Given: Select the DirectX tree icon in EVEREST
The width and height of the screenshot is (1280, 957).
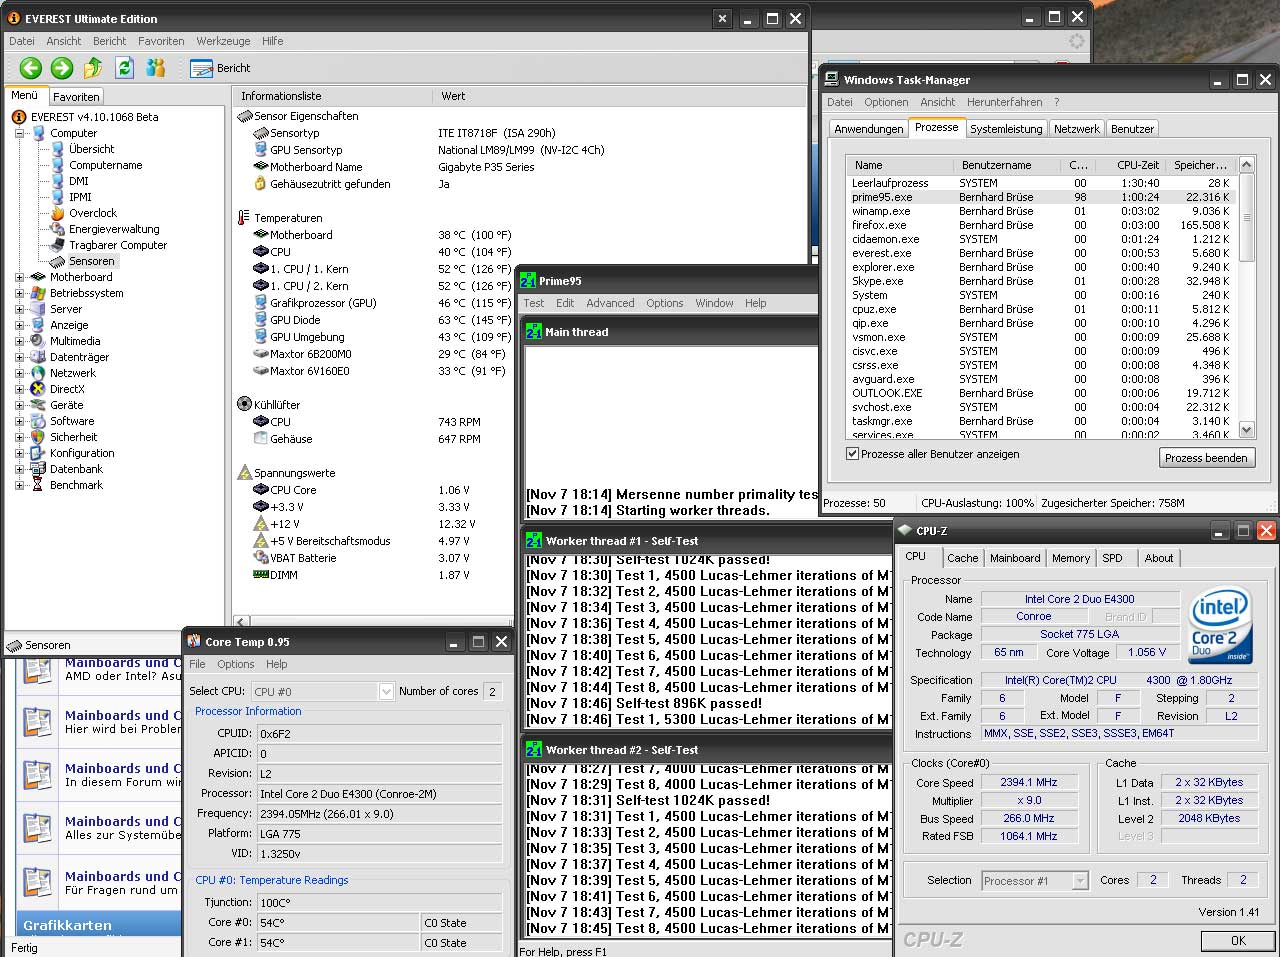Looking at the screenshot, I should (x=38, y=389).
